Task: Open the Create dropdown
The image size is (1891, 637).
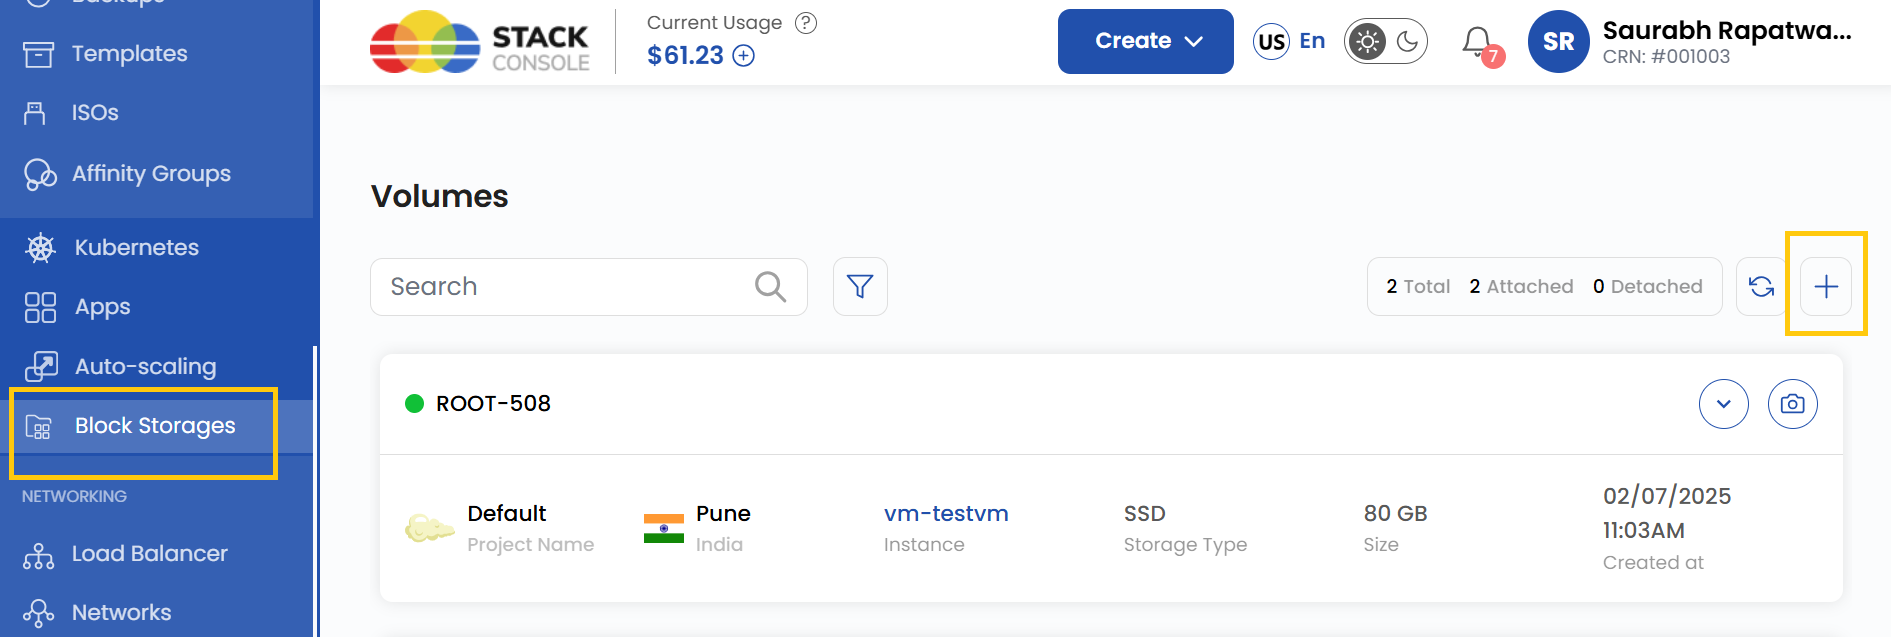Action: pyautogui.click(x=1145, y=41)
